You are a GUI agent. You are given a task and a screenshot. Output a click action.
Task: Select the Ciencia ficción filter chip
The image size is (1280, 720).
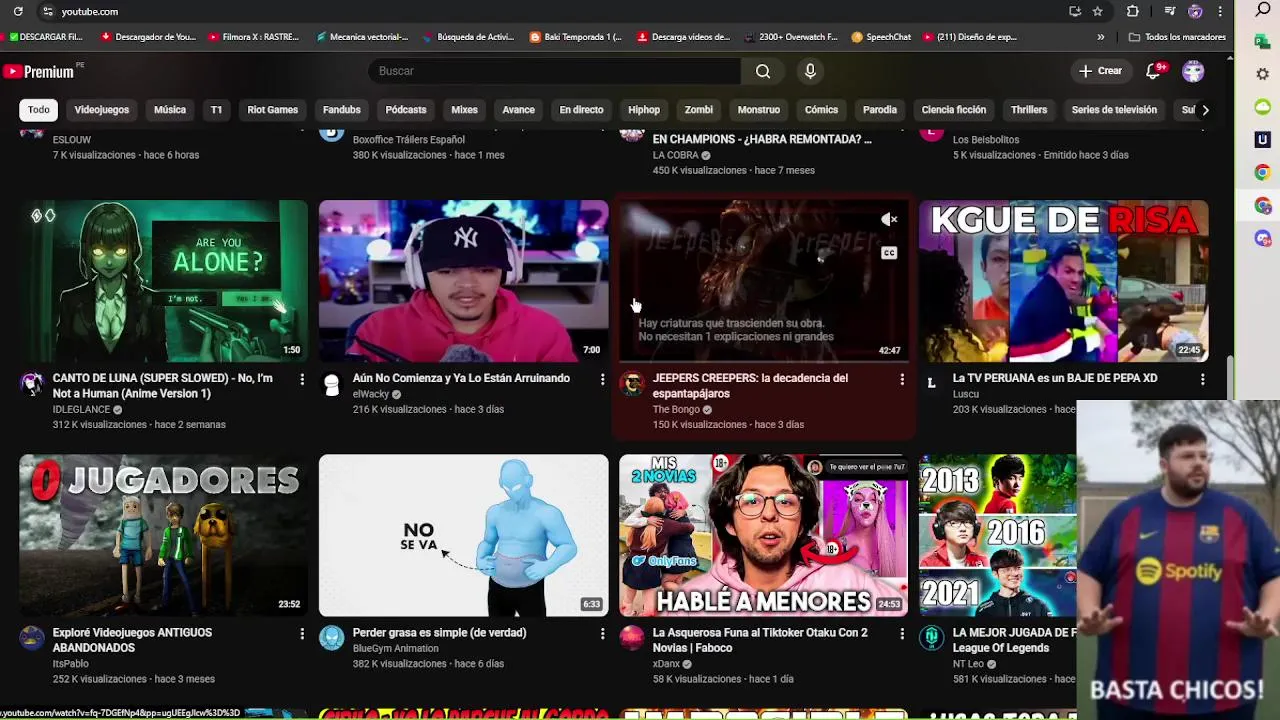tap(954, 110)
